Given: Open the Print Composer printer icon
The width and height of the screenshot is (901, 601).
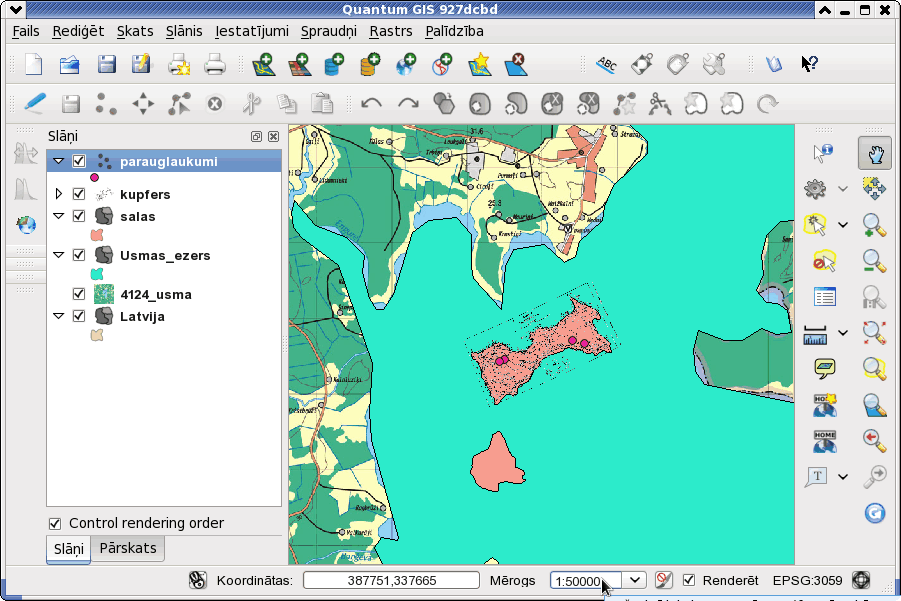Looking at the screenshot, I should 180,64.
